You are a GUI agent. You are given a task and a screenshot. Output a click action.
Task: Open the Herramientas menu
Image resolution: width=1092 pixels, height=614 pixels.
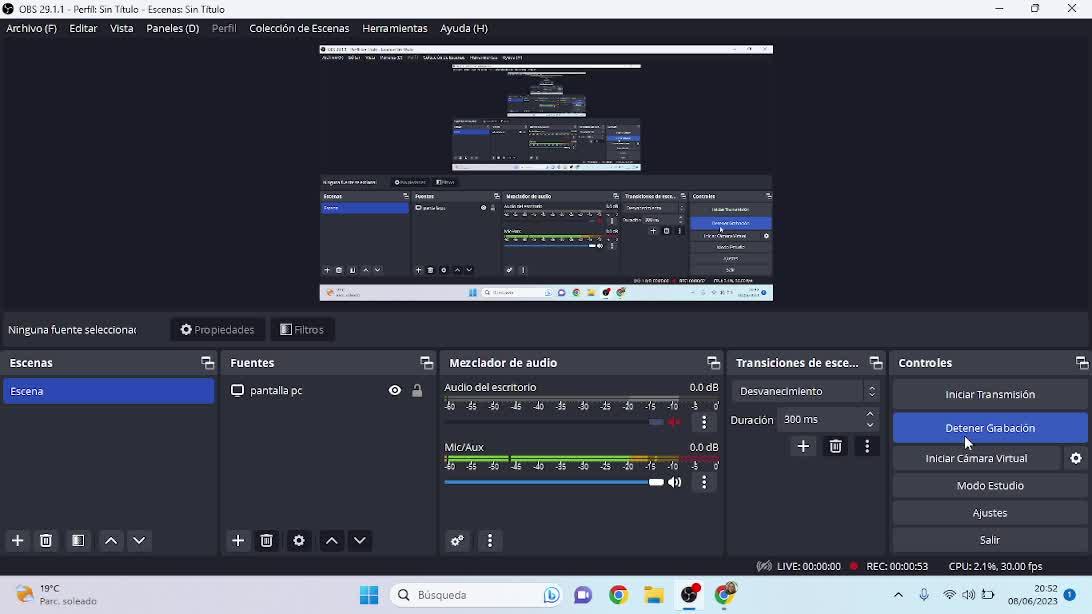pos(394,28)
